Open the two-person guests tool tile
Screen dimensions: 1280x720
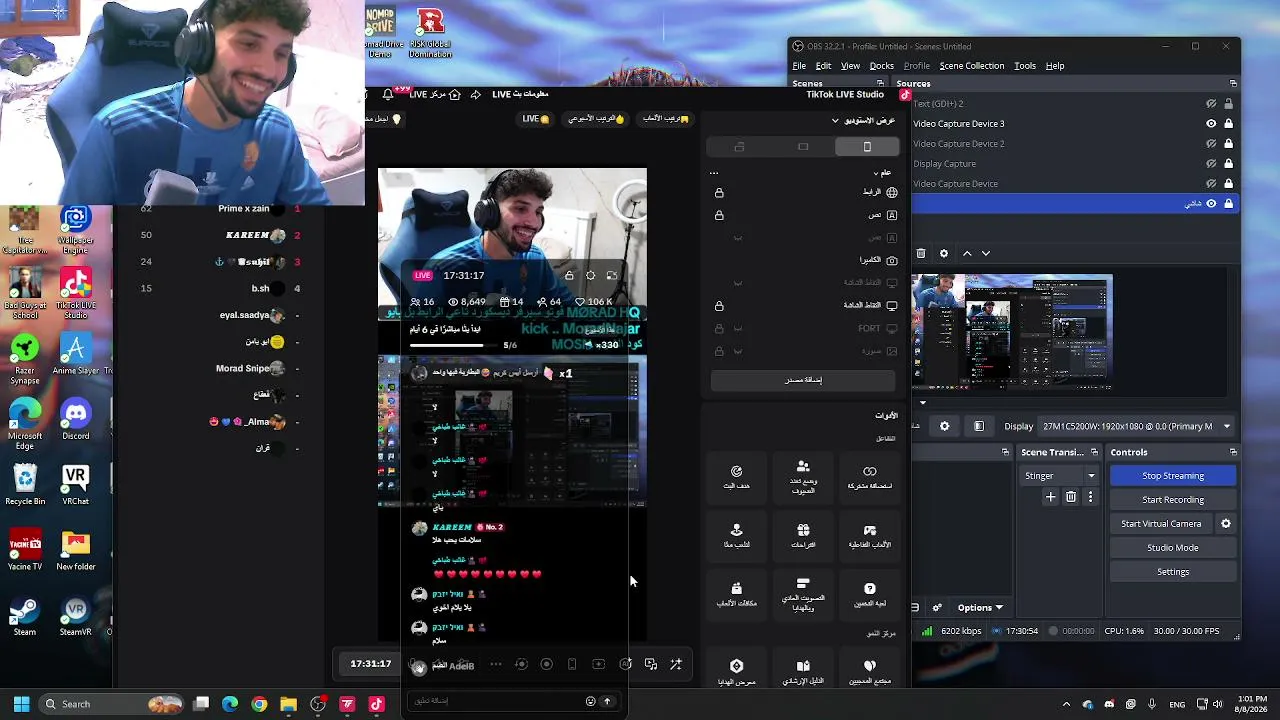coord(803,477)
